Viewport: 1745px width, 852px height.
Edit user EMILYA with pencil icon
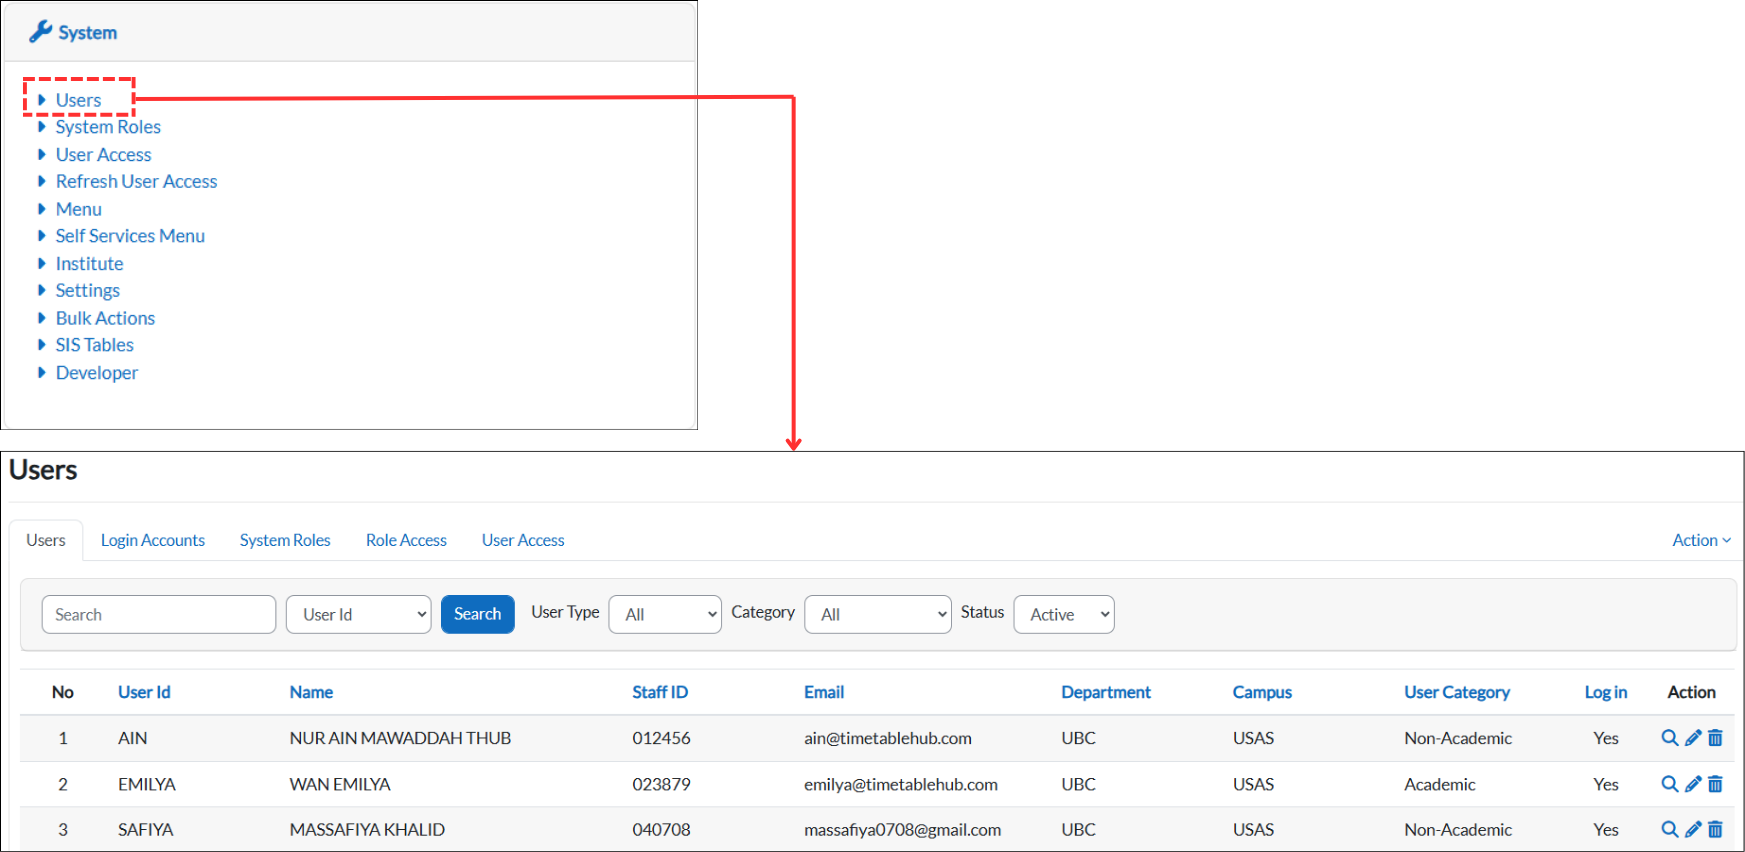[x=1693, y=784]
